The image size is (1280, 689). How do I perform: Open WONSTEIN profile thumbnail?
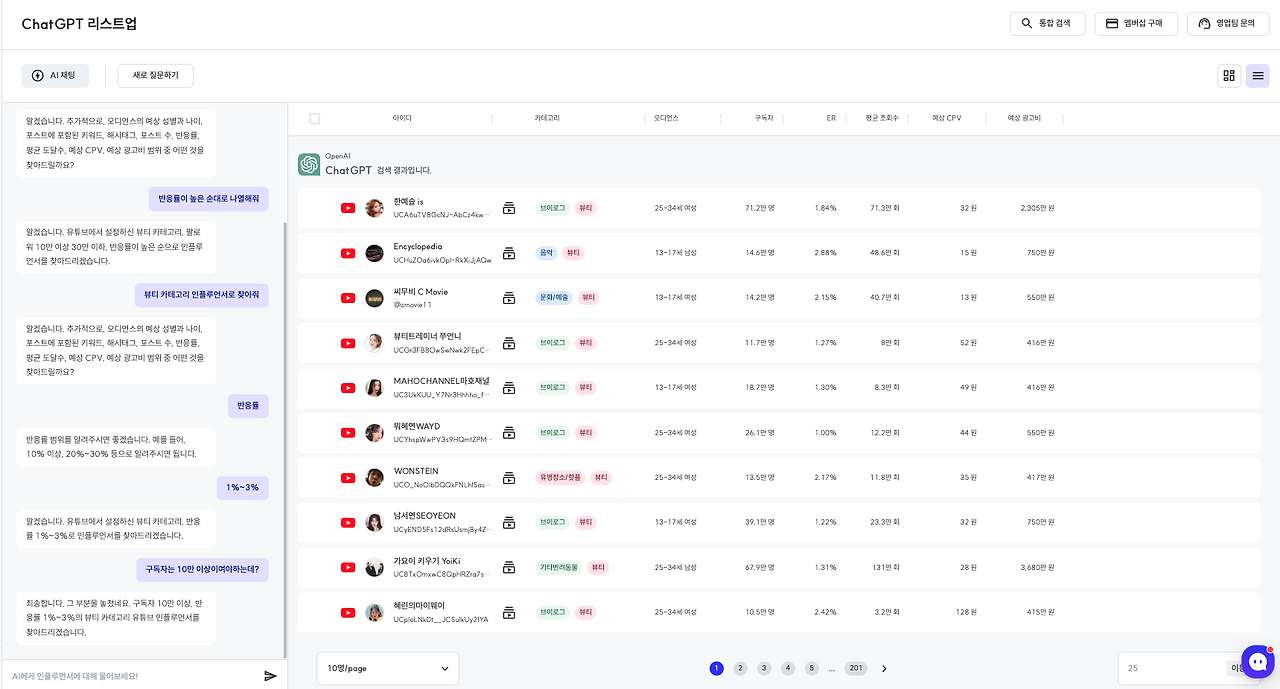[375, 478]
